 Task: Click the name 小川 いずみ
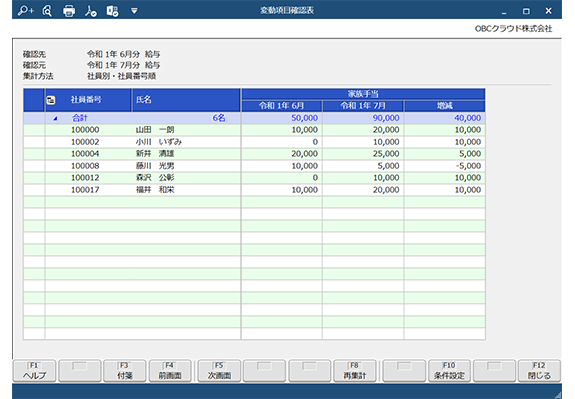click(158, 142)
